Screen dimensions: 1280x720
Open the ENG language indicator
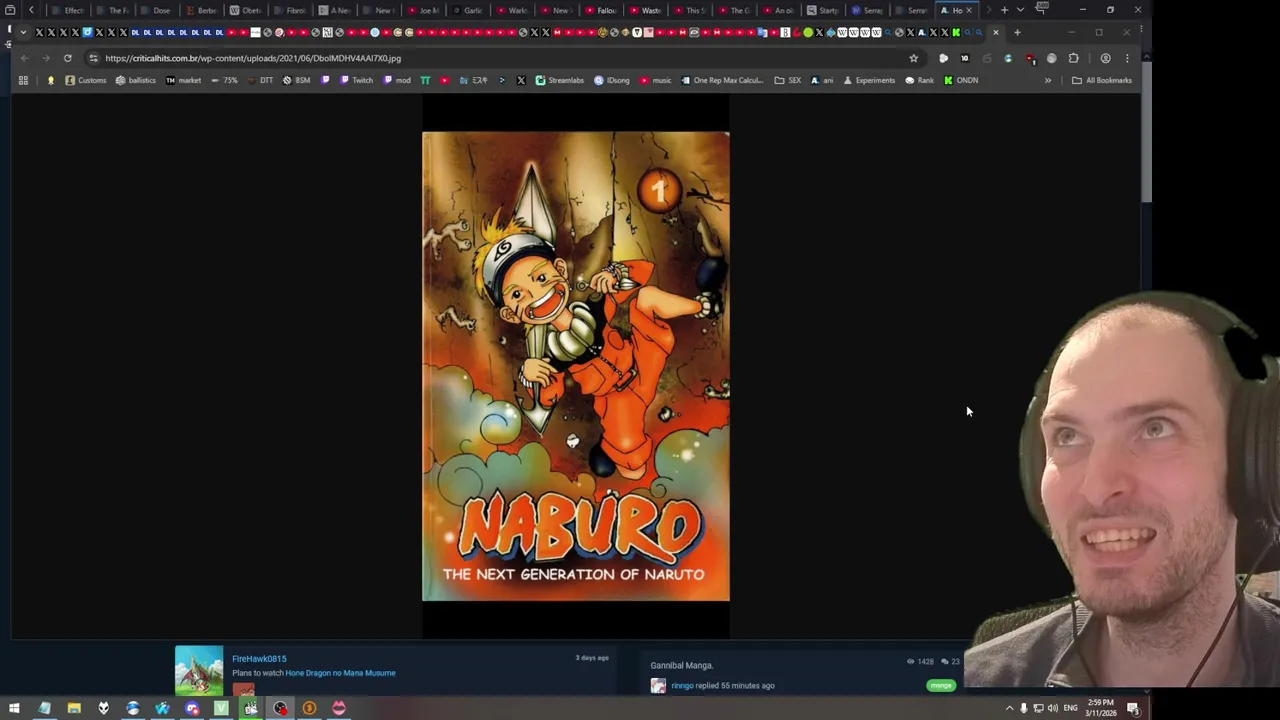1071,708
